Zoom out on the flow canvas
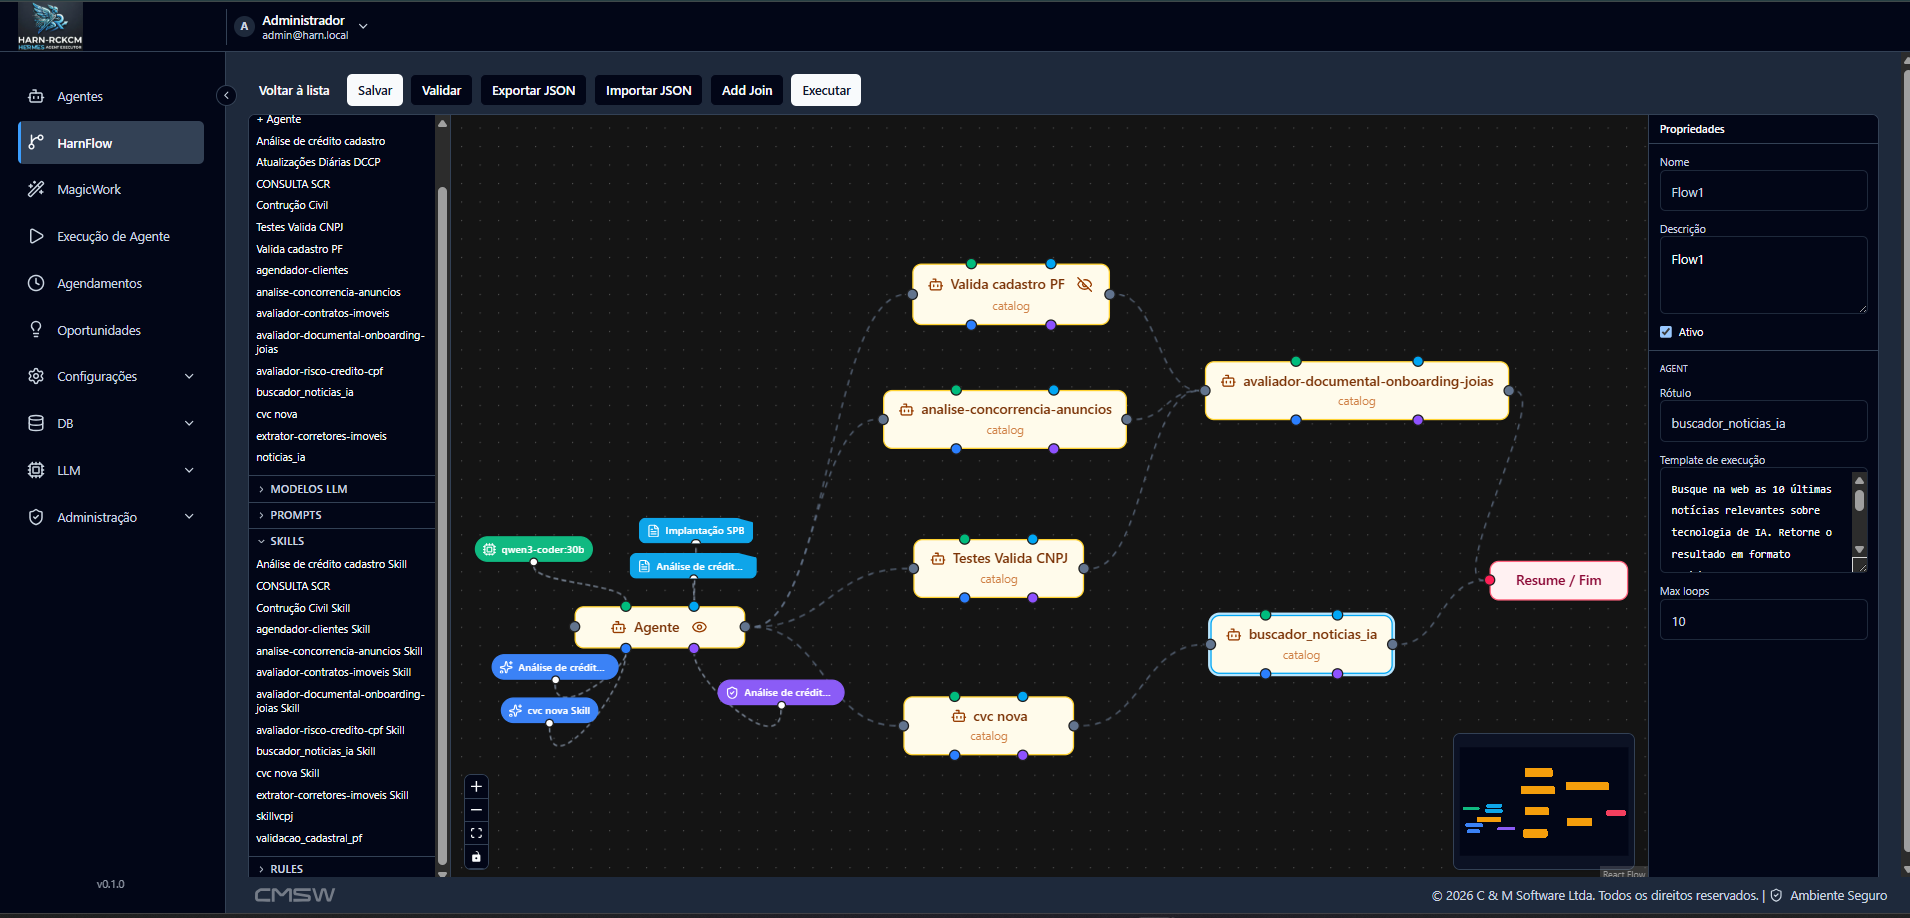The height and width of the screenshot is (918, 1910). click(x=476, y=810)
